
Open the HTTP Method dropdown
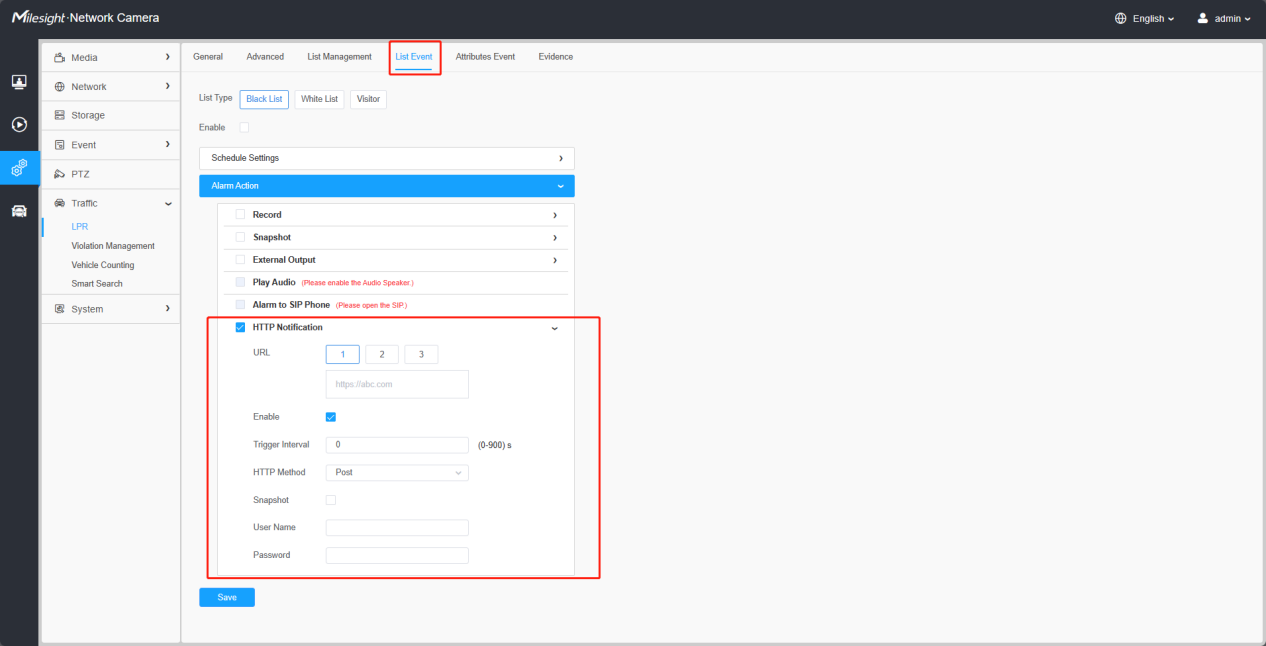(x=397, y=472)
